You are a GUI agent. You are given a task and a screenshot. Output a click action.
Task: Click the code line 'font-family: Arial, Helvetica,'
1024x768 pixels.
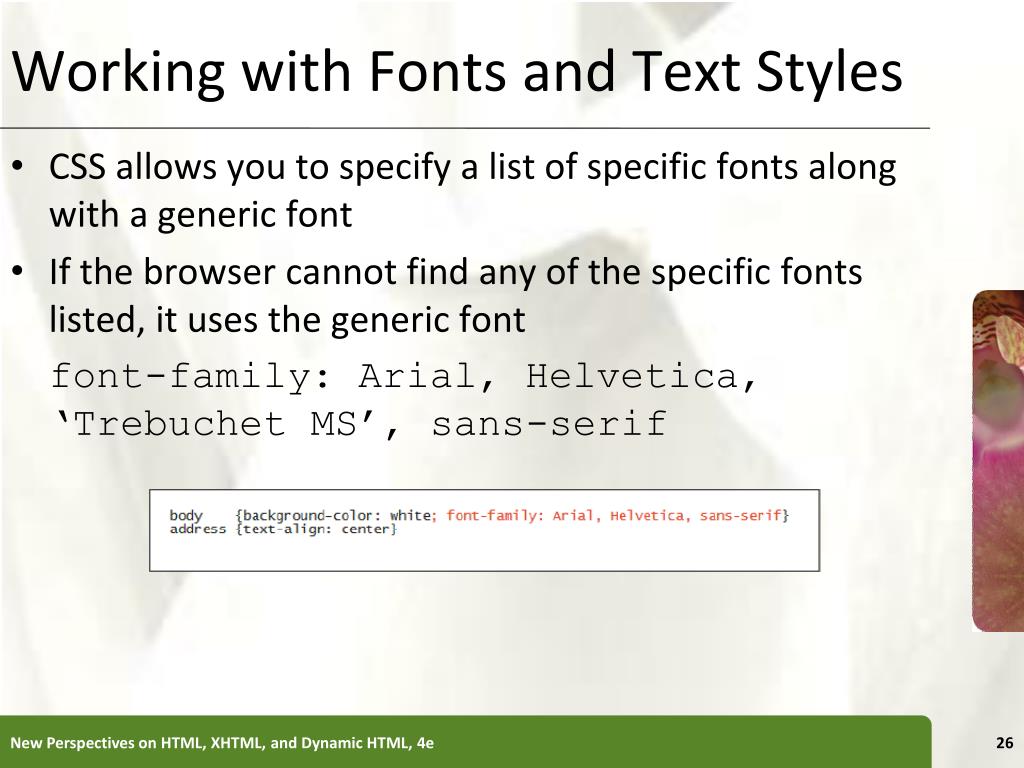404,376
